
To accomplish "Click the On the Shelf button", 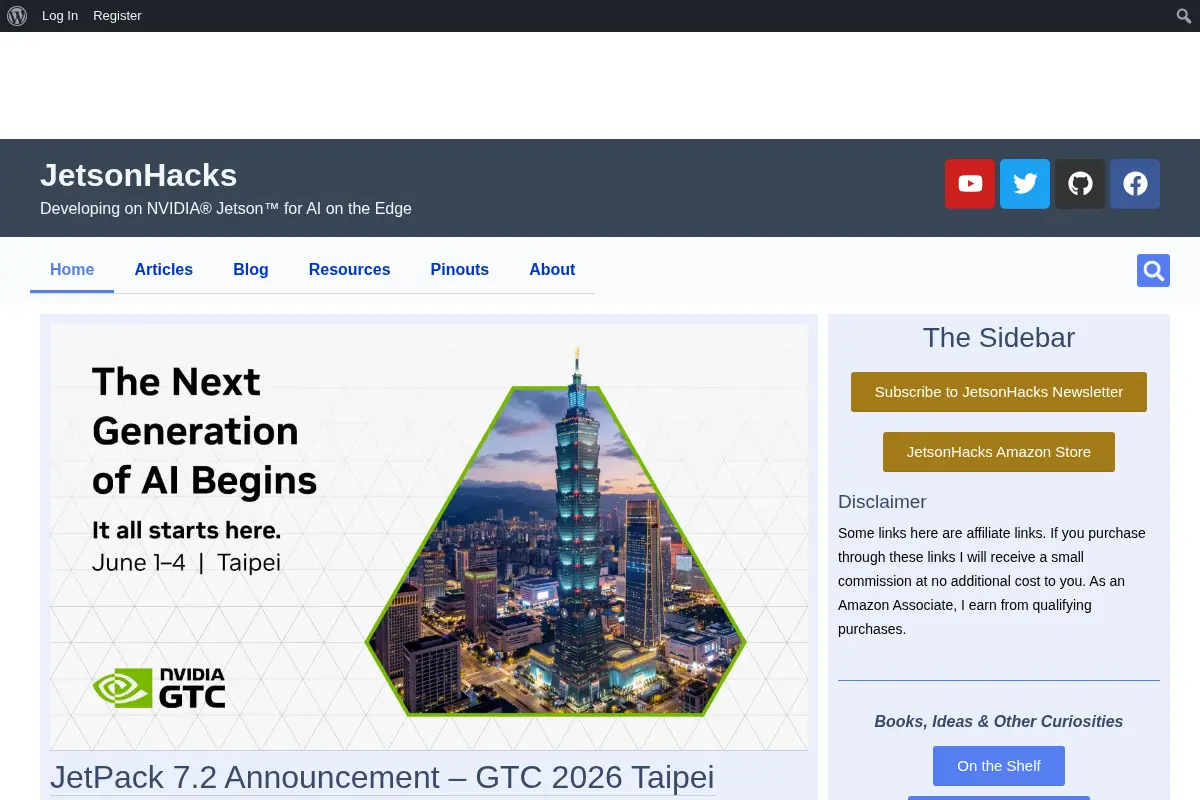I will click(x=999, y=766).
